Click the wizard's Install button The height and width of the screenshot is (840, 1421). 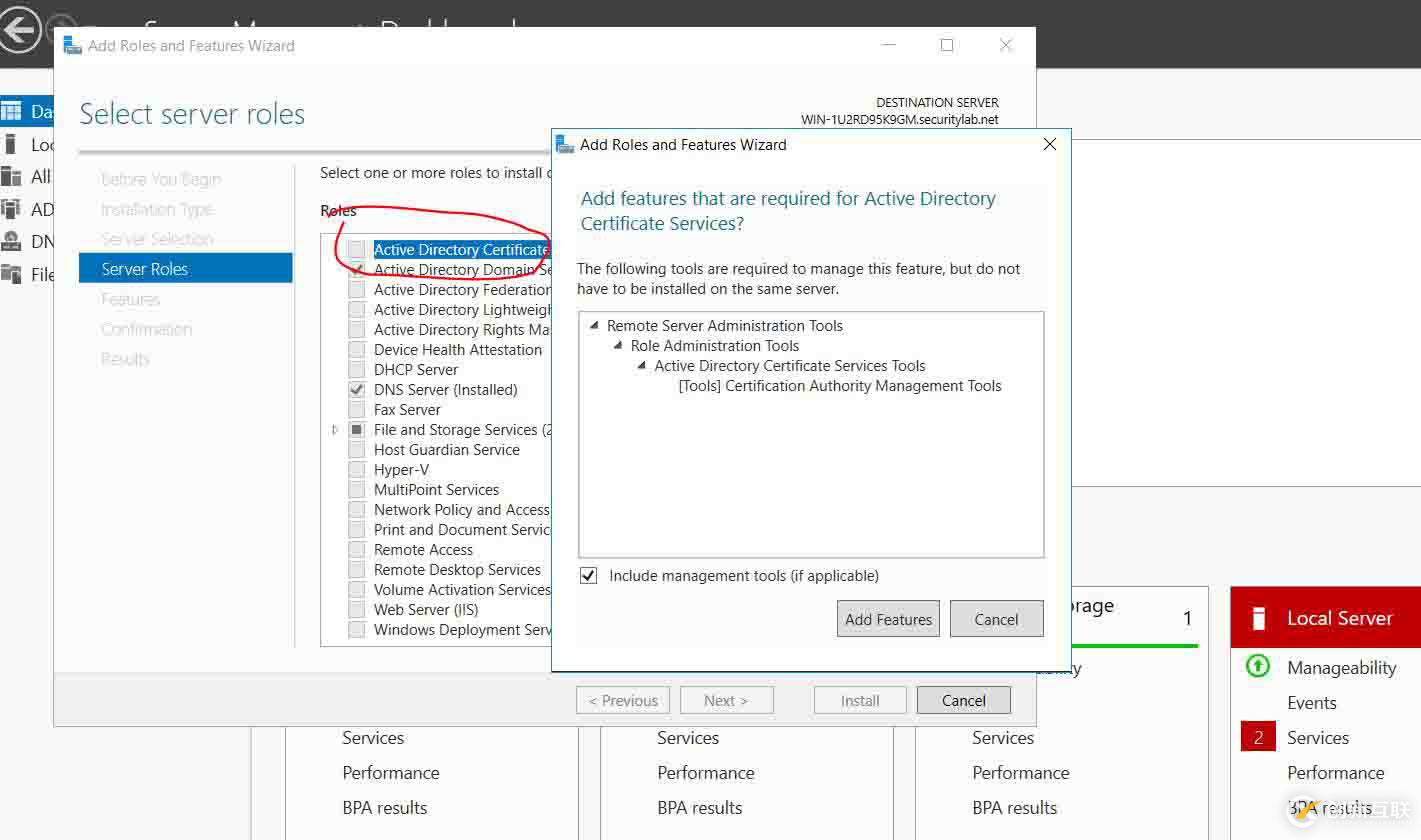pos(860,701)
